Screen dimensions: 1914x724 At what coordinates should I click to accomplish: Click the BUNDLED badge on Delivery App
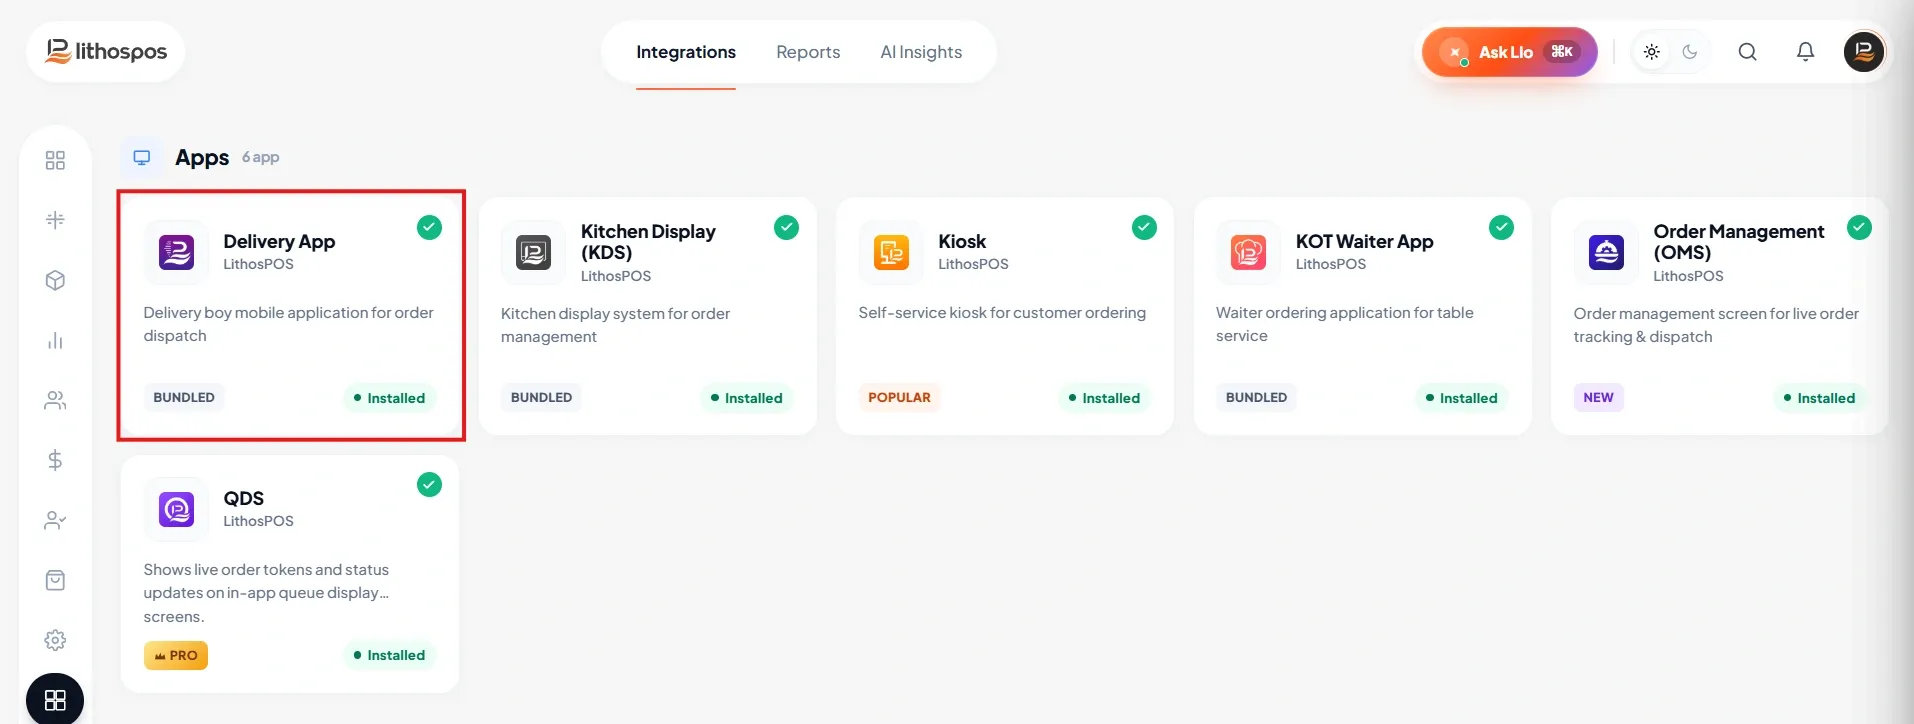tap(184, 397)
